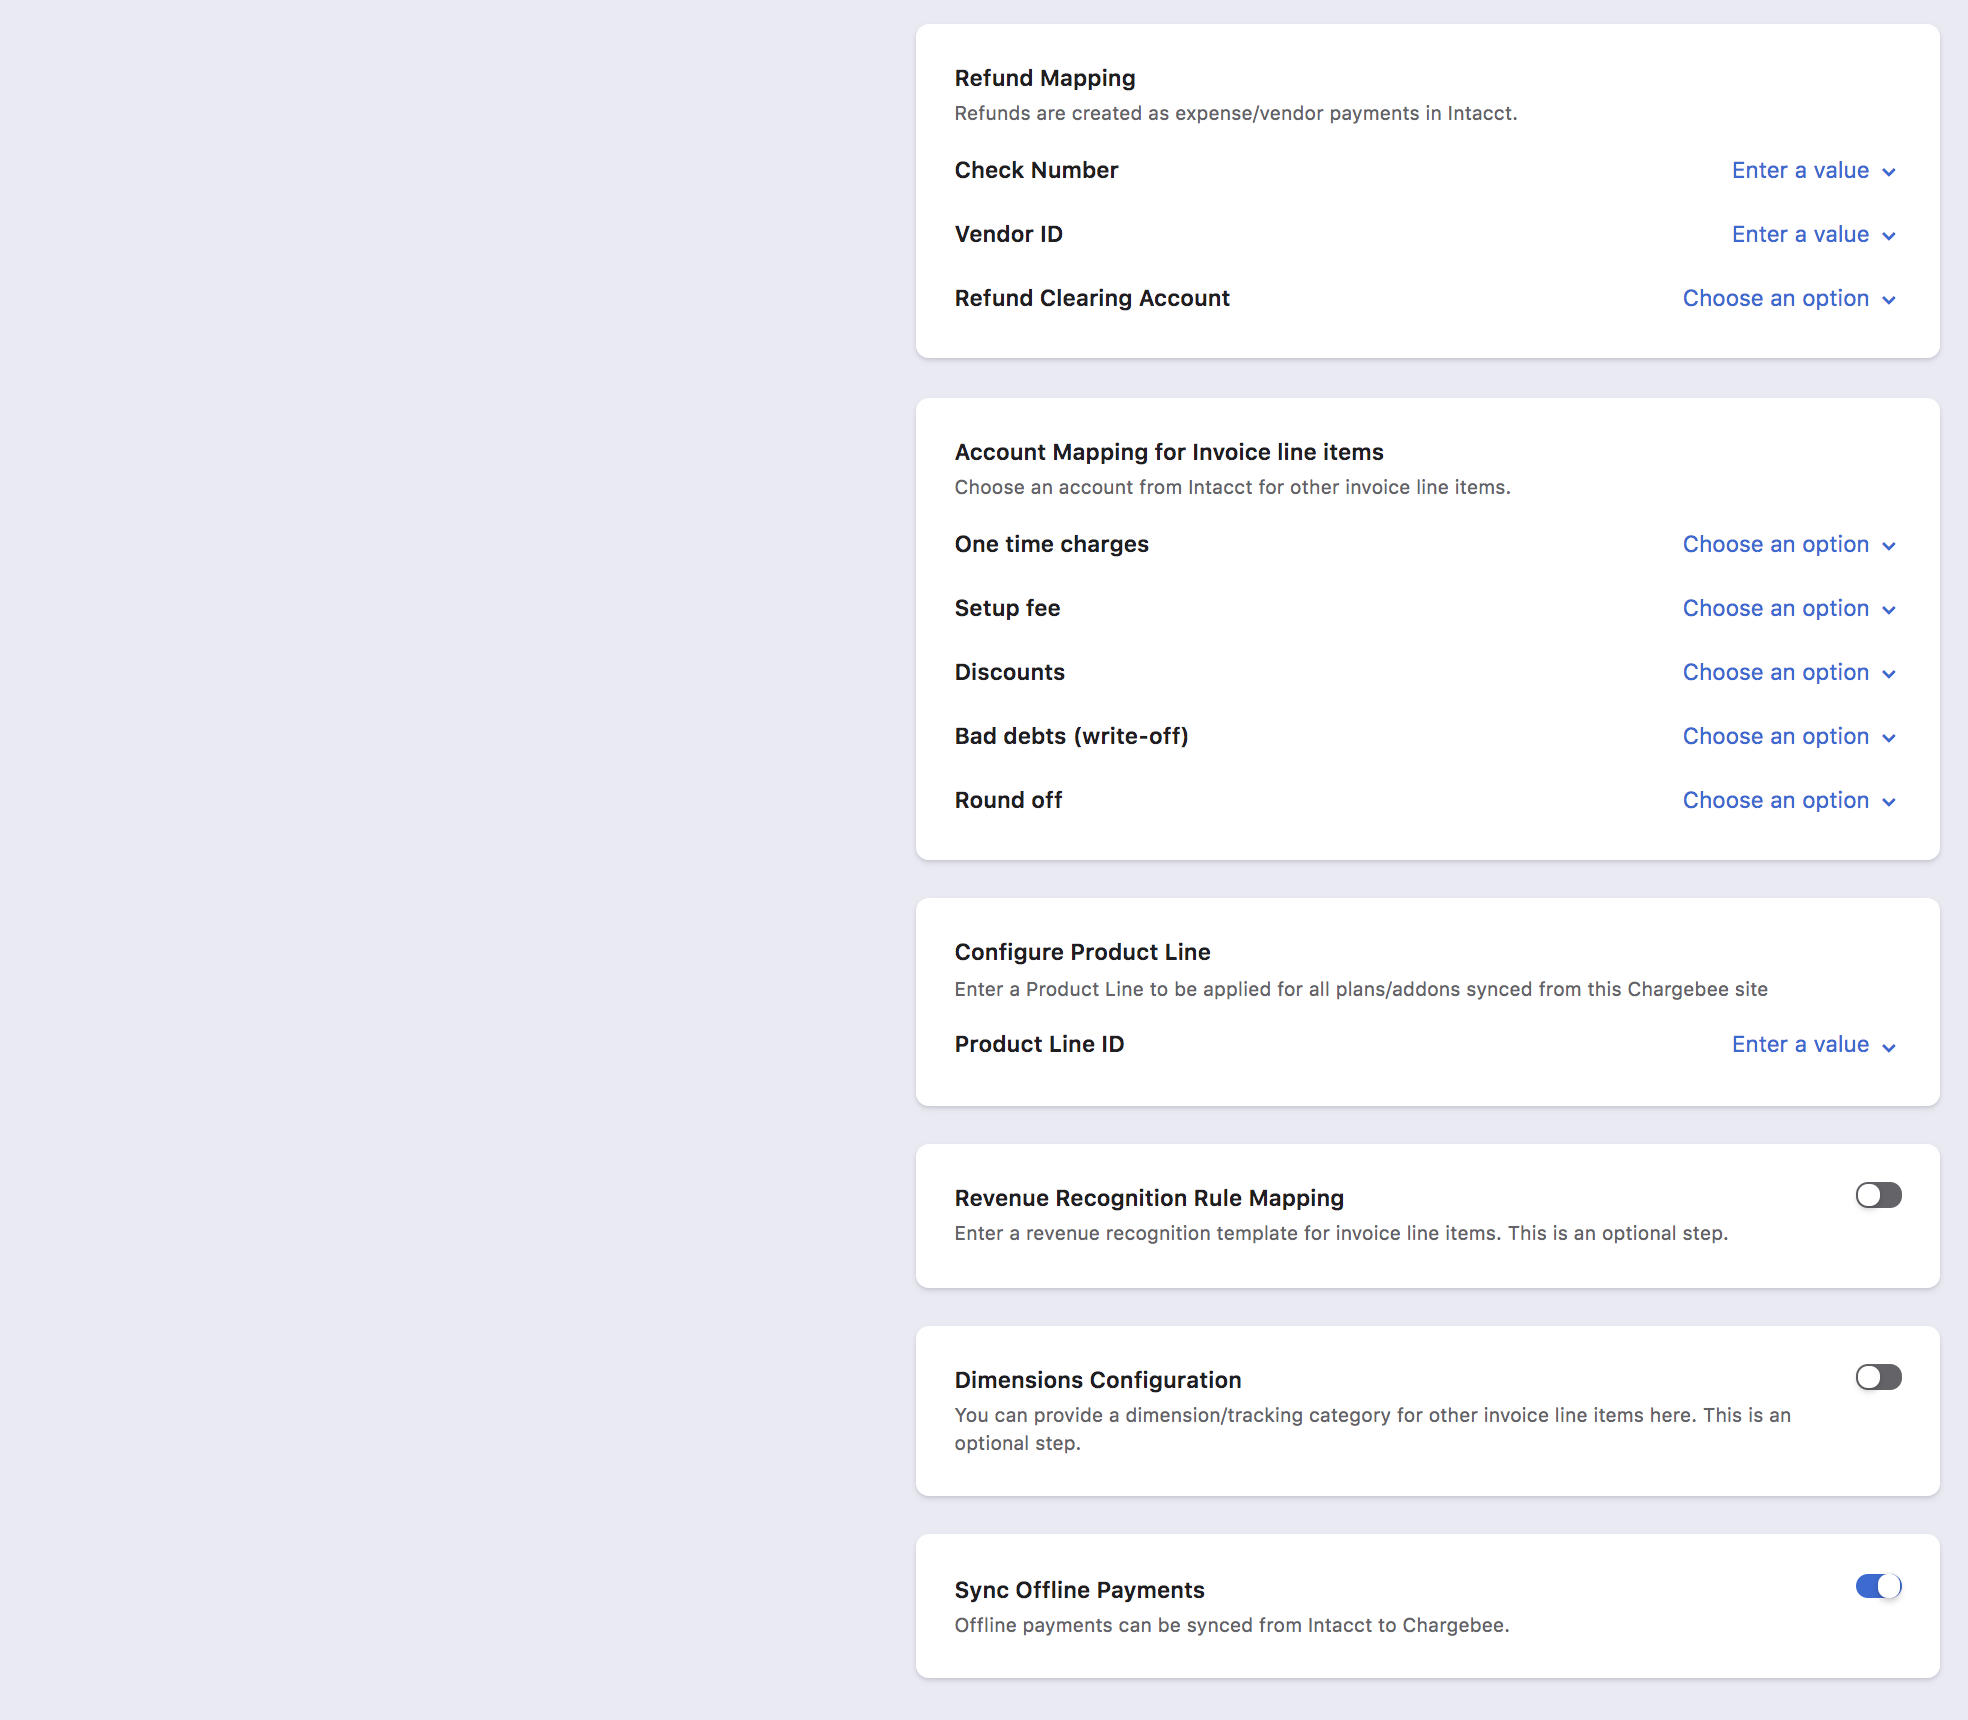Click the 'Sync Offline Payments' heading
The width and height of the screenshot is (1968, 1720).
[x=1079, y=1590]
